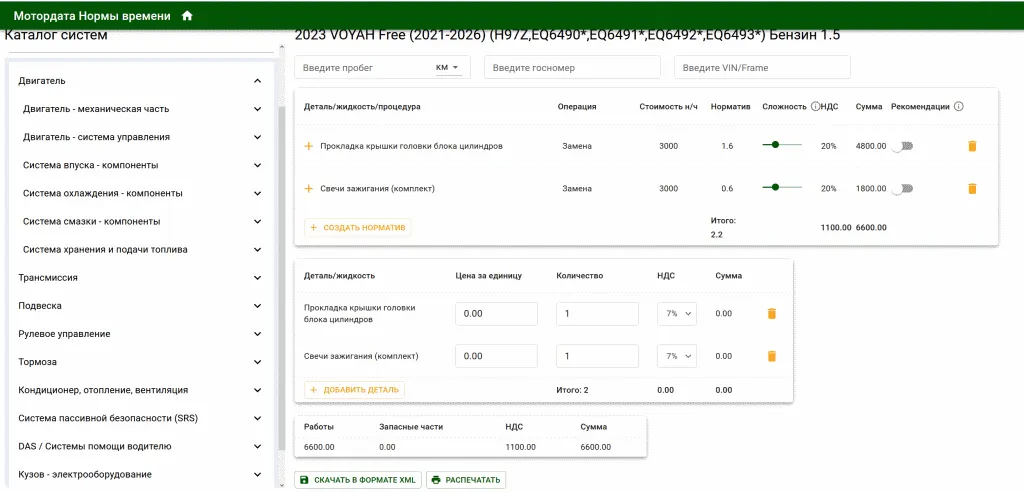Expand Свечи зажигания labor row plus icon

coord(310,189)
